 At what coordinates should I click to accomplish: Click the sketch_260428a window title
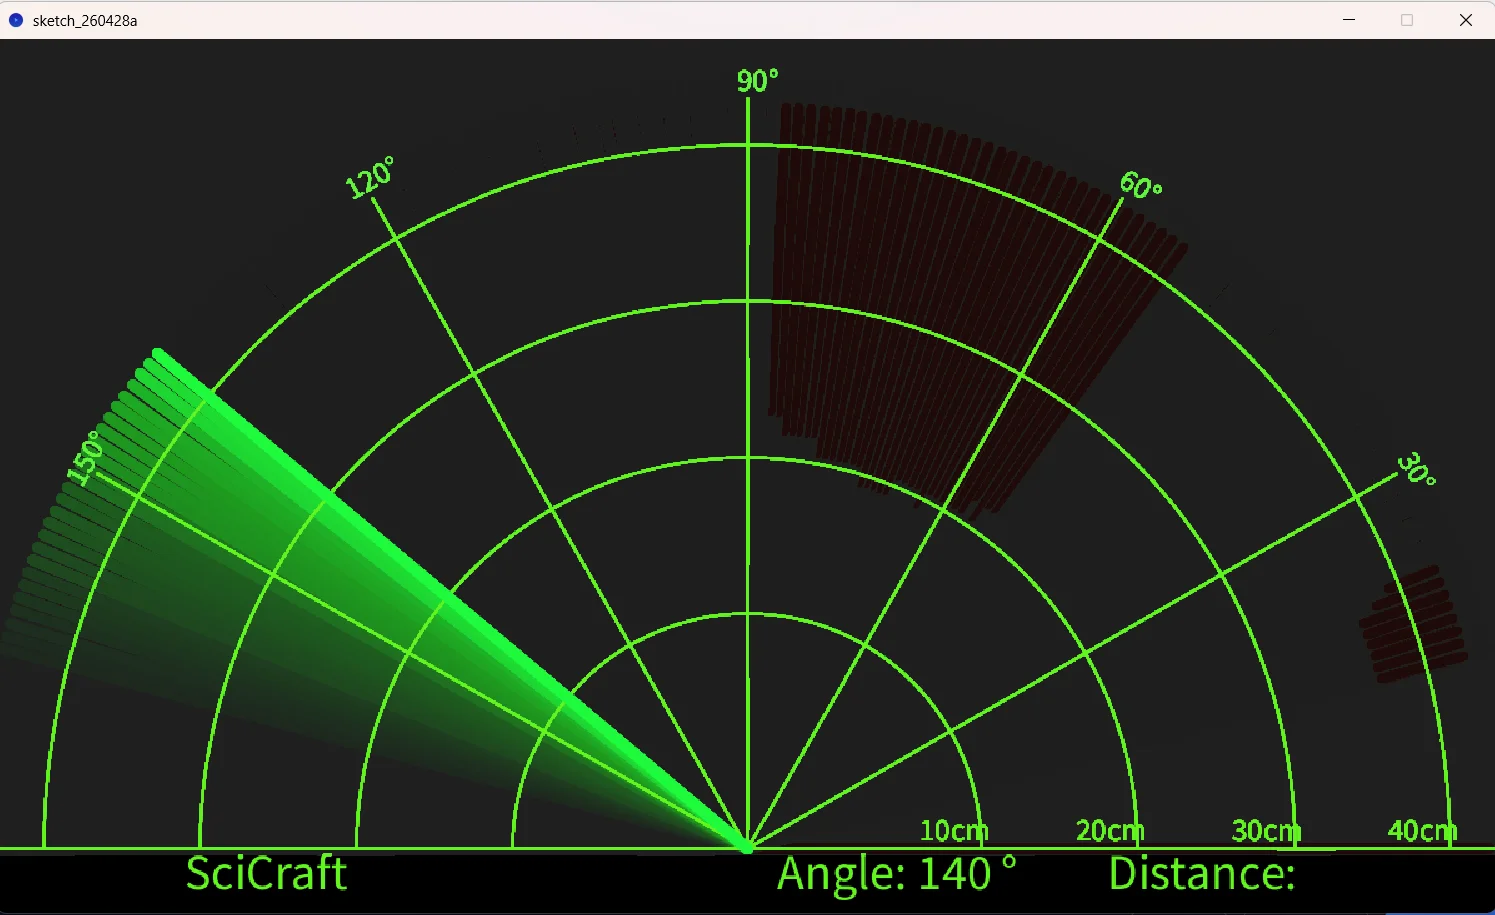pos(85,21)
